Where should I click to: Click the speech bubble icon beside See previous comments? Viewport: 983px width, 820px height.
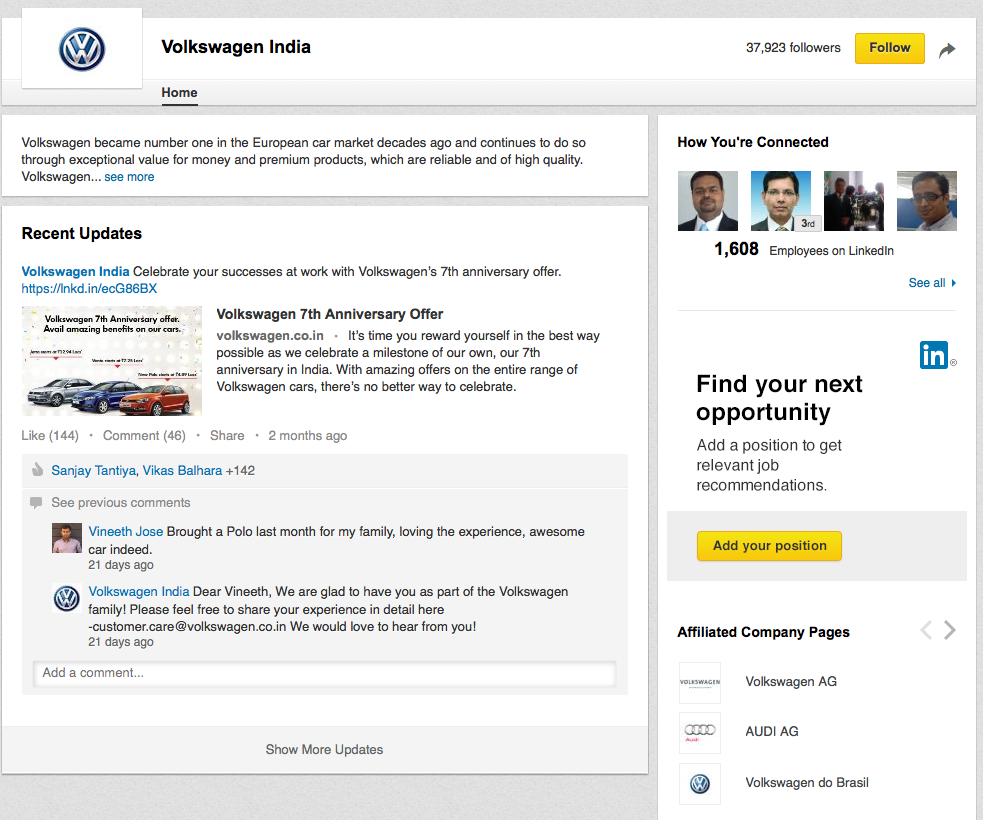pos(36,502)
